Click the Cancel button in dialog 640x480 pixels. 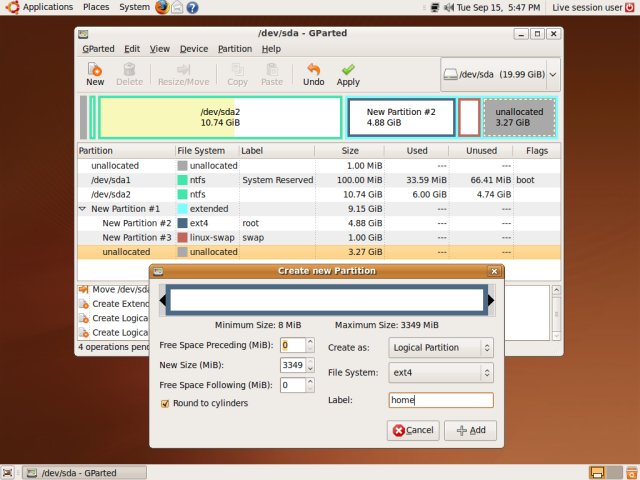[413, 431]
